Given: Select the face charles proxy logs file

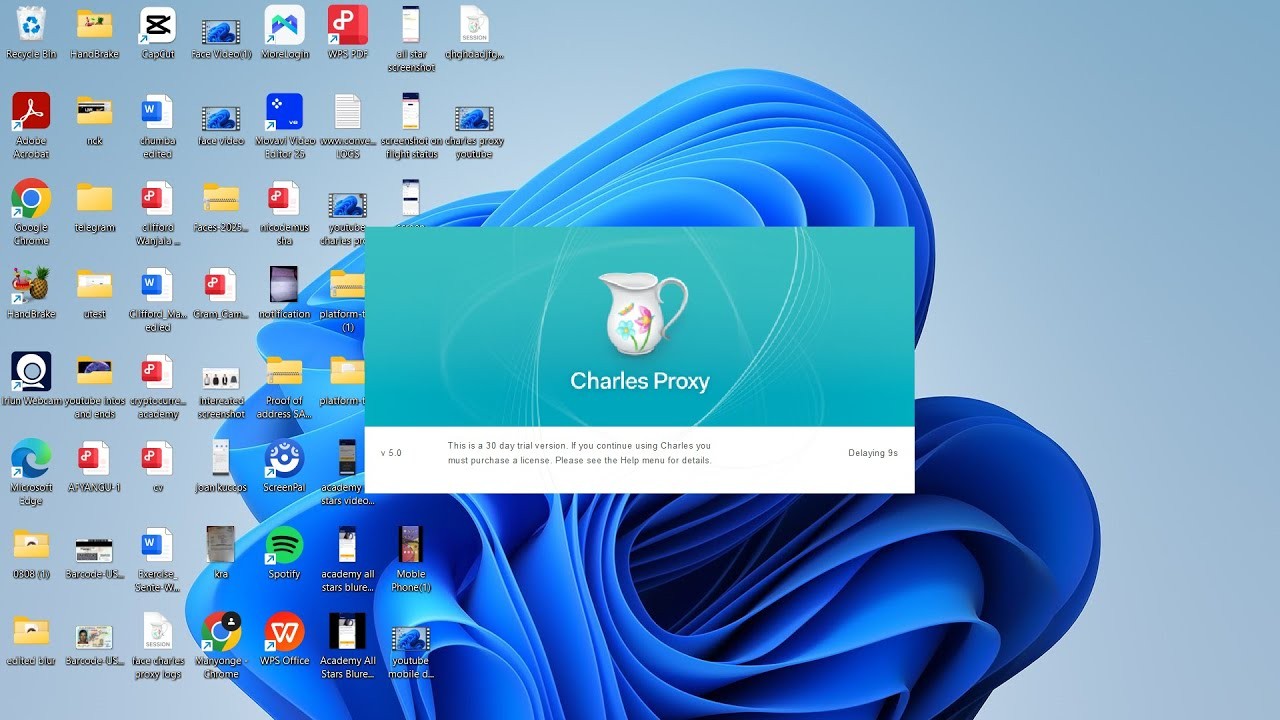Looking at the screenshot, I should tap(158, 646).
